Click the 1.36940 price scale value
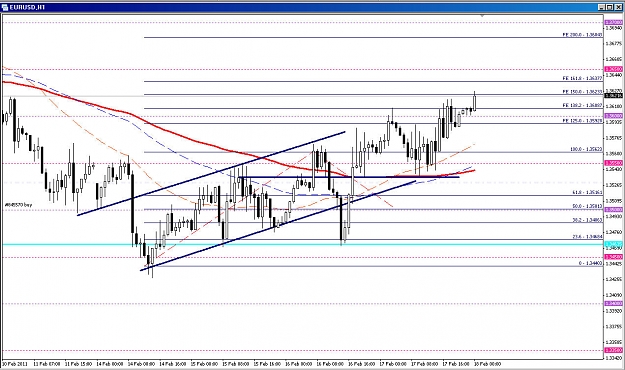Viewport: 625px width, 370px height. tap(613, 28)
